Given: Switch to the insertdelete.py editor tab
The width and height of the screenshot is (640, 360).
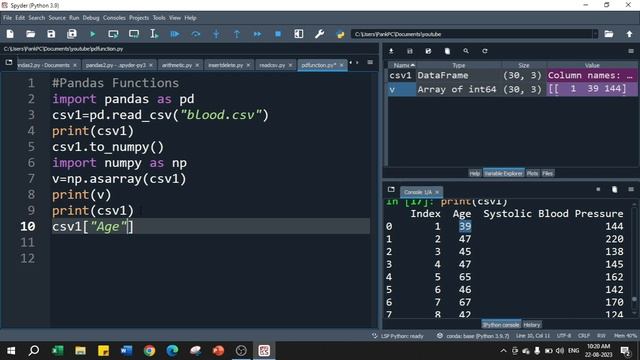Looking at the screenshot, I should click(225, 65).
